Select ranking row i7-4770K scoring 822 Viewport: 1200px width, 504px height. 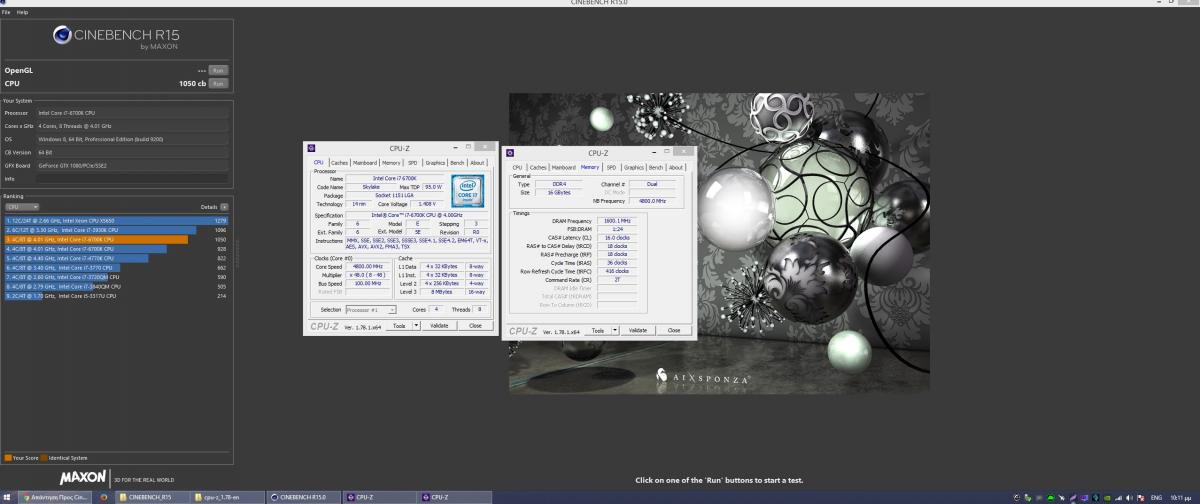(x=117, y=258)
